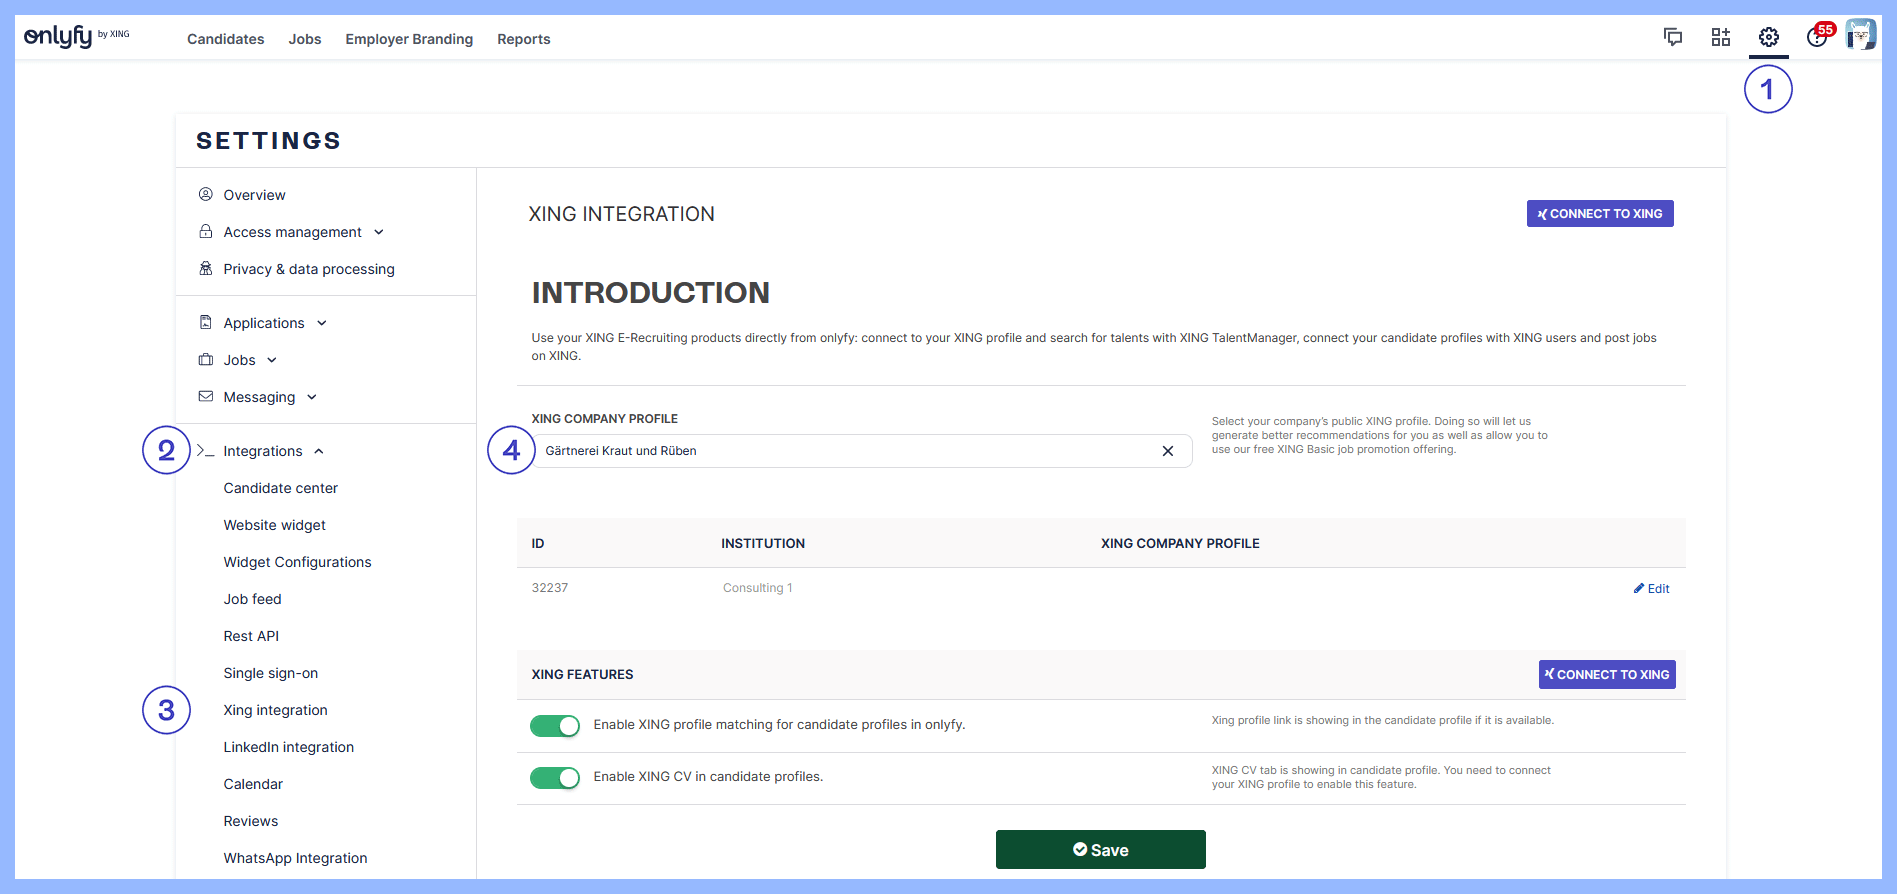This screenshot has width=1897, height=894.
Task: Open Rest API settings
Action: coord(252,636)
